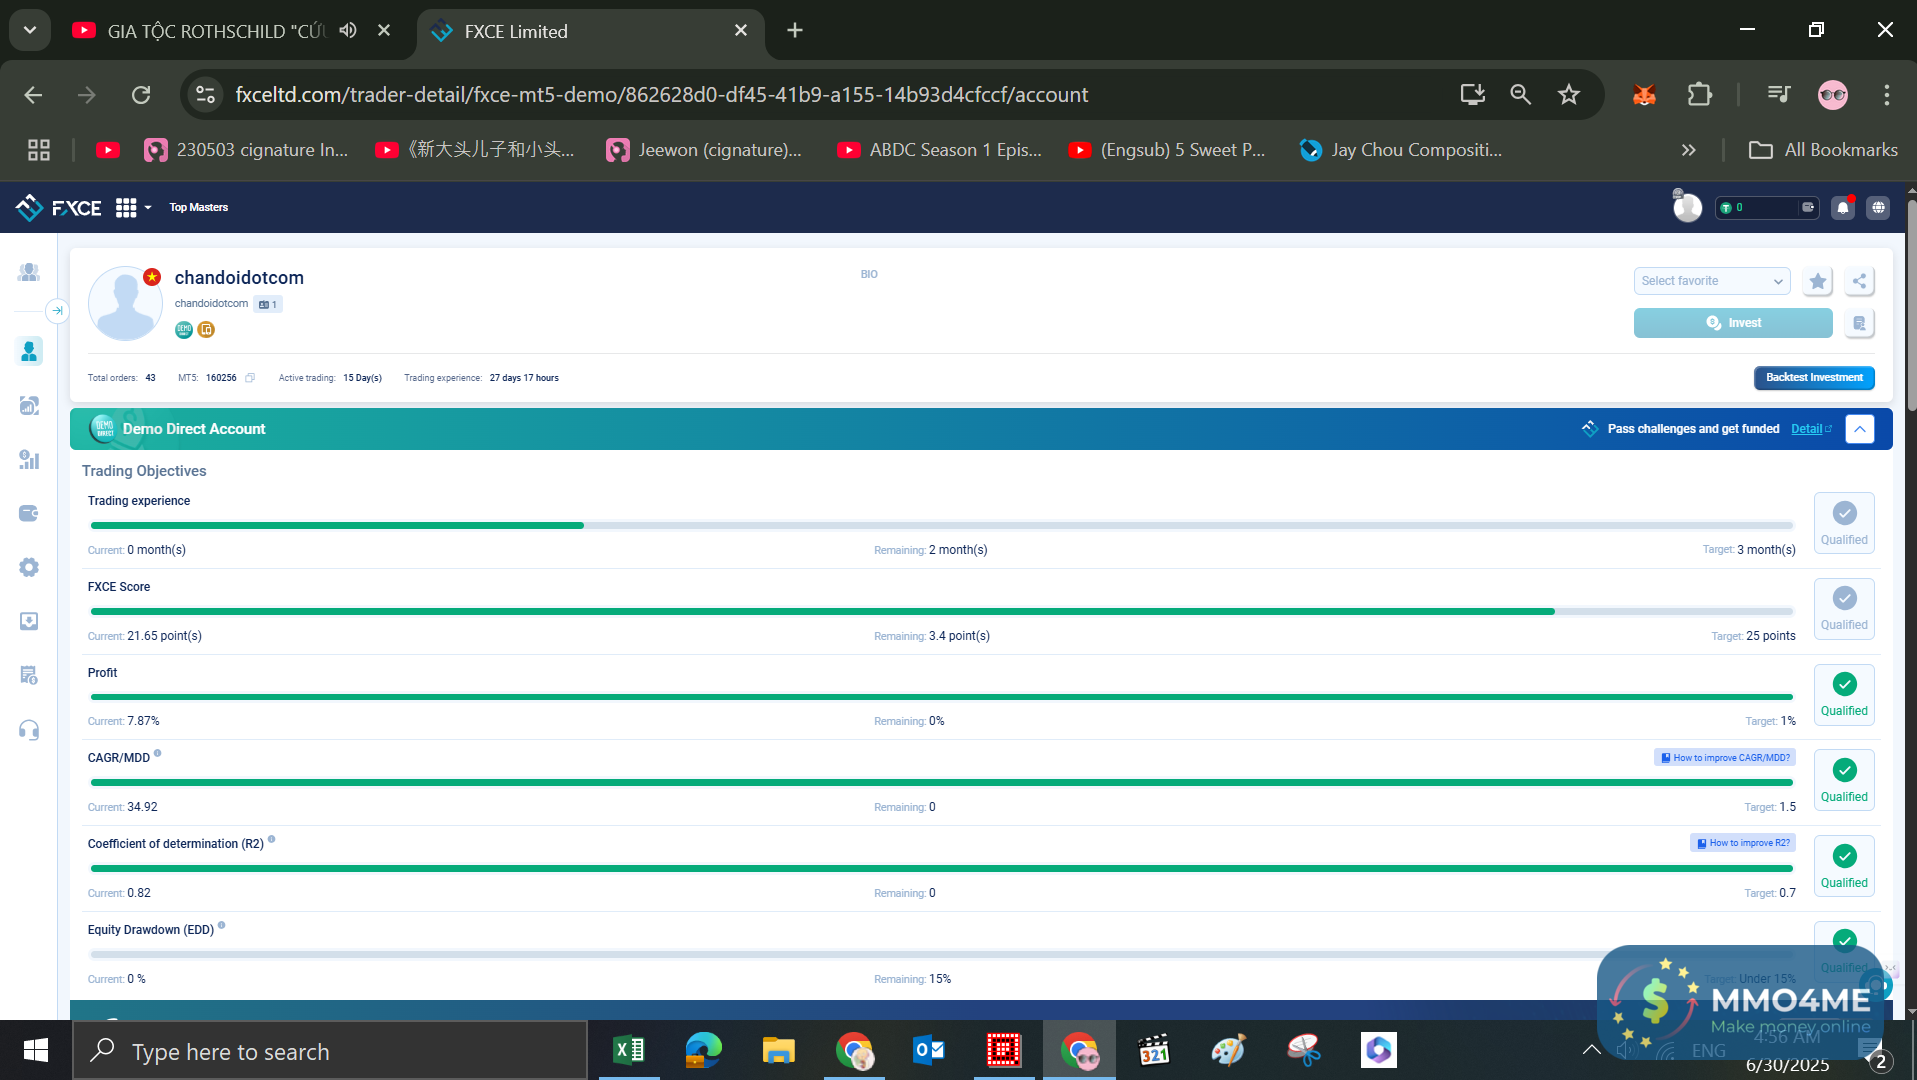Expand the left sidebar with arrow toggle
The image size is (1917, 1080).
click(x=57, y=311)
